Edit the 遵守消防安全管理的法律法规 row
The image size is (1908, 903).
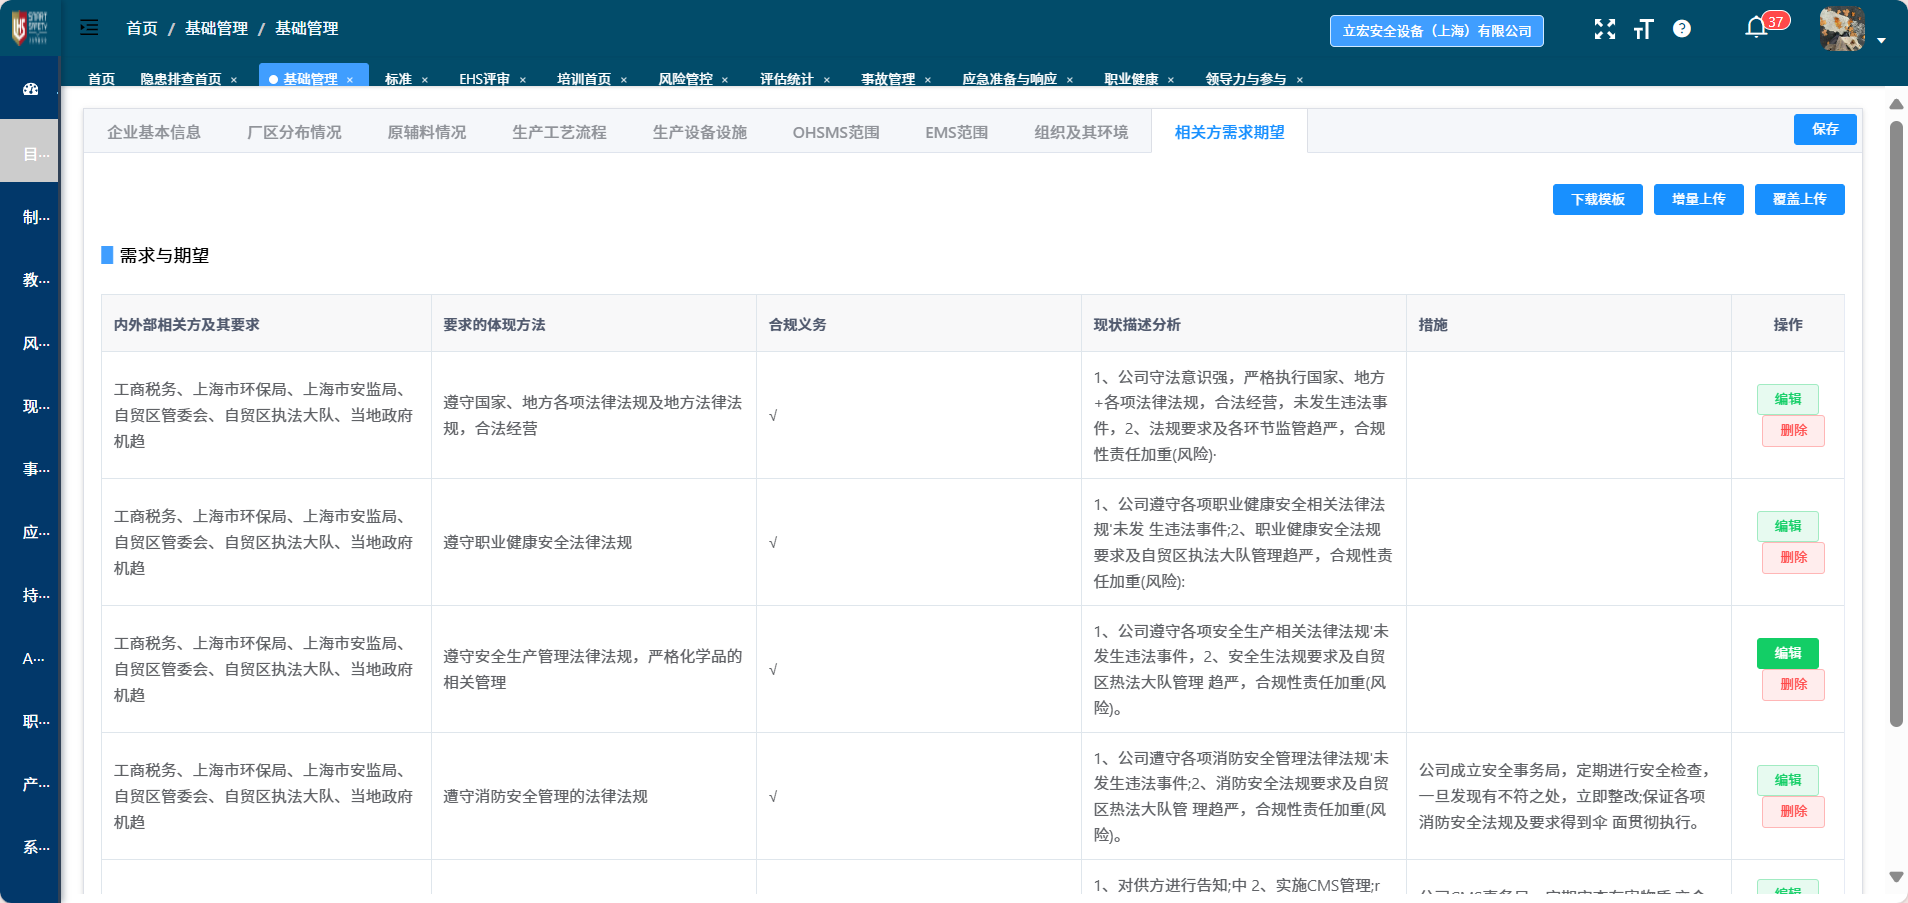click(1788, 780)
